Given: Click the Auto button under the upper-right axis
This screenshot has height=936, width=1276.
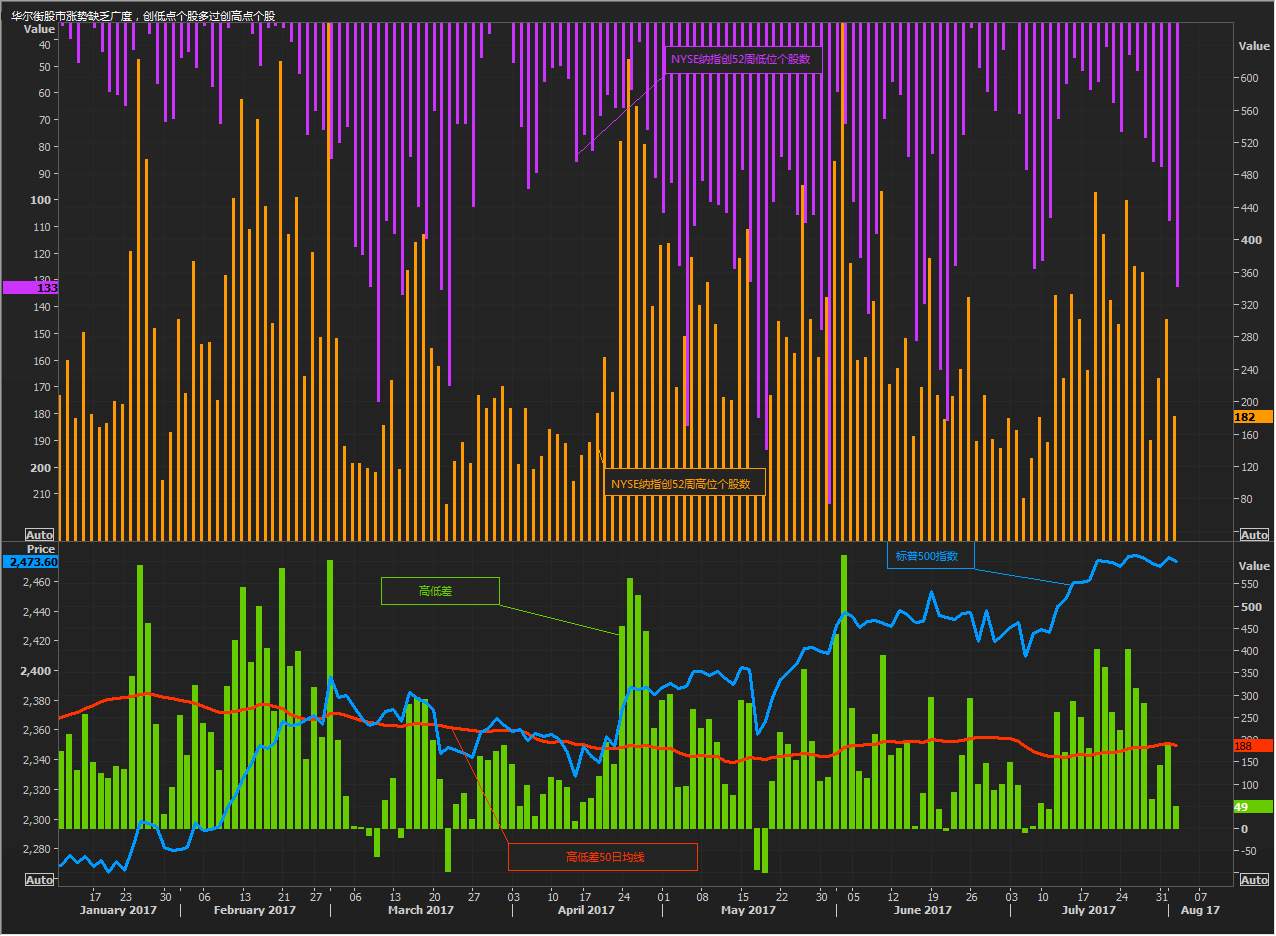Looking at the screenshot, I should coord(1254,535).
